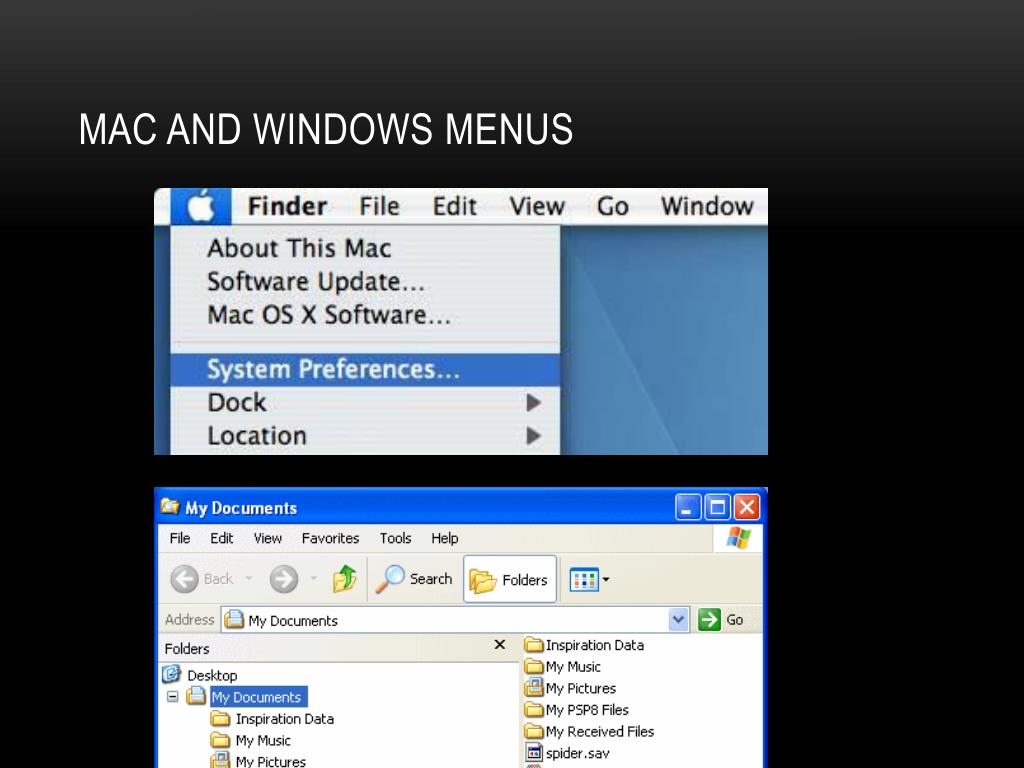This screenshot has height=768, width=1024.
Task: Open the Tools menu
Action: [x=396, y=538]
